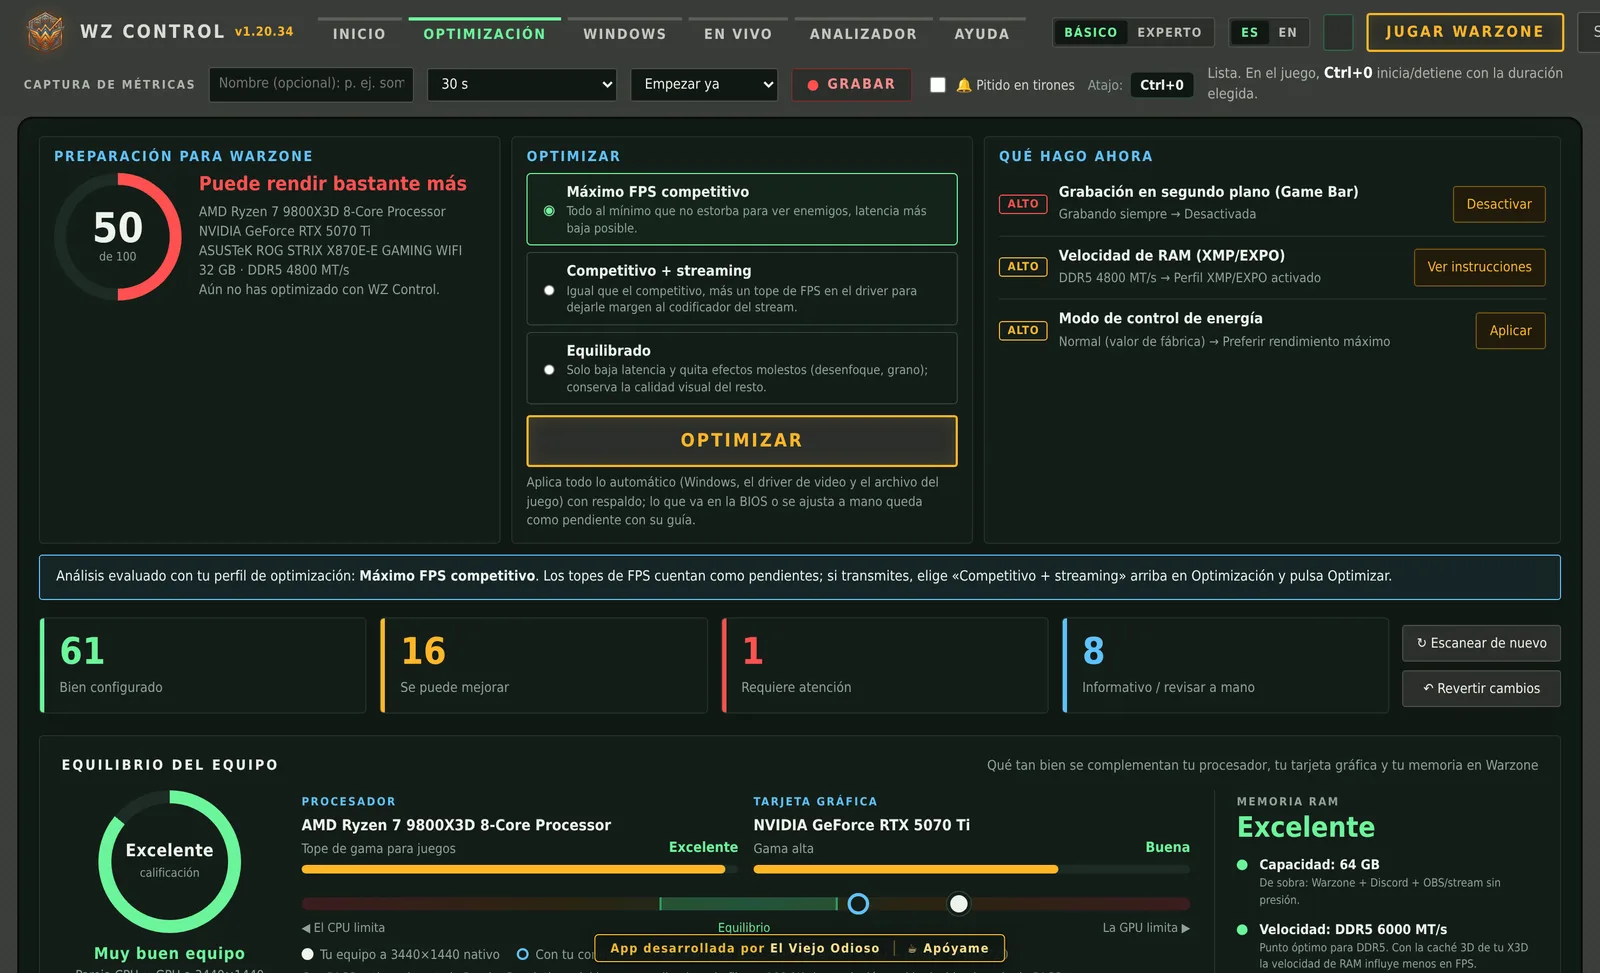Viewport: 1600px width, 973px height.
Task: Open the OPTIMIZACIÓN tab
Action: [x=485, y=33]
